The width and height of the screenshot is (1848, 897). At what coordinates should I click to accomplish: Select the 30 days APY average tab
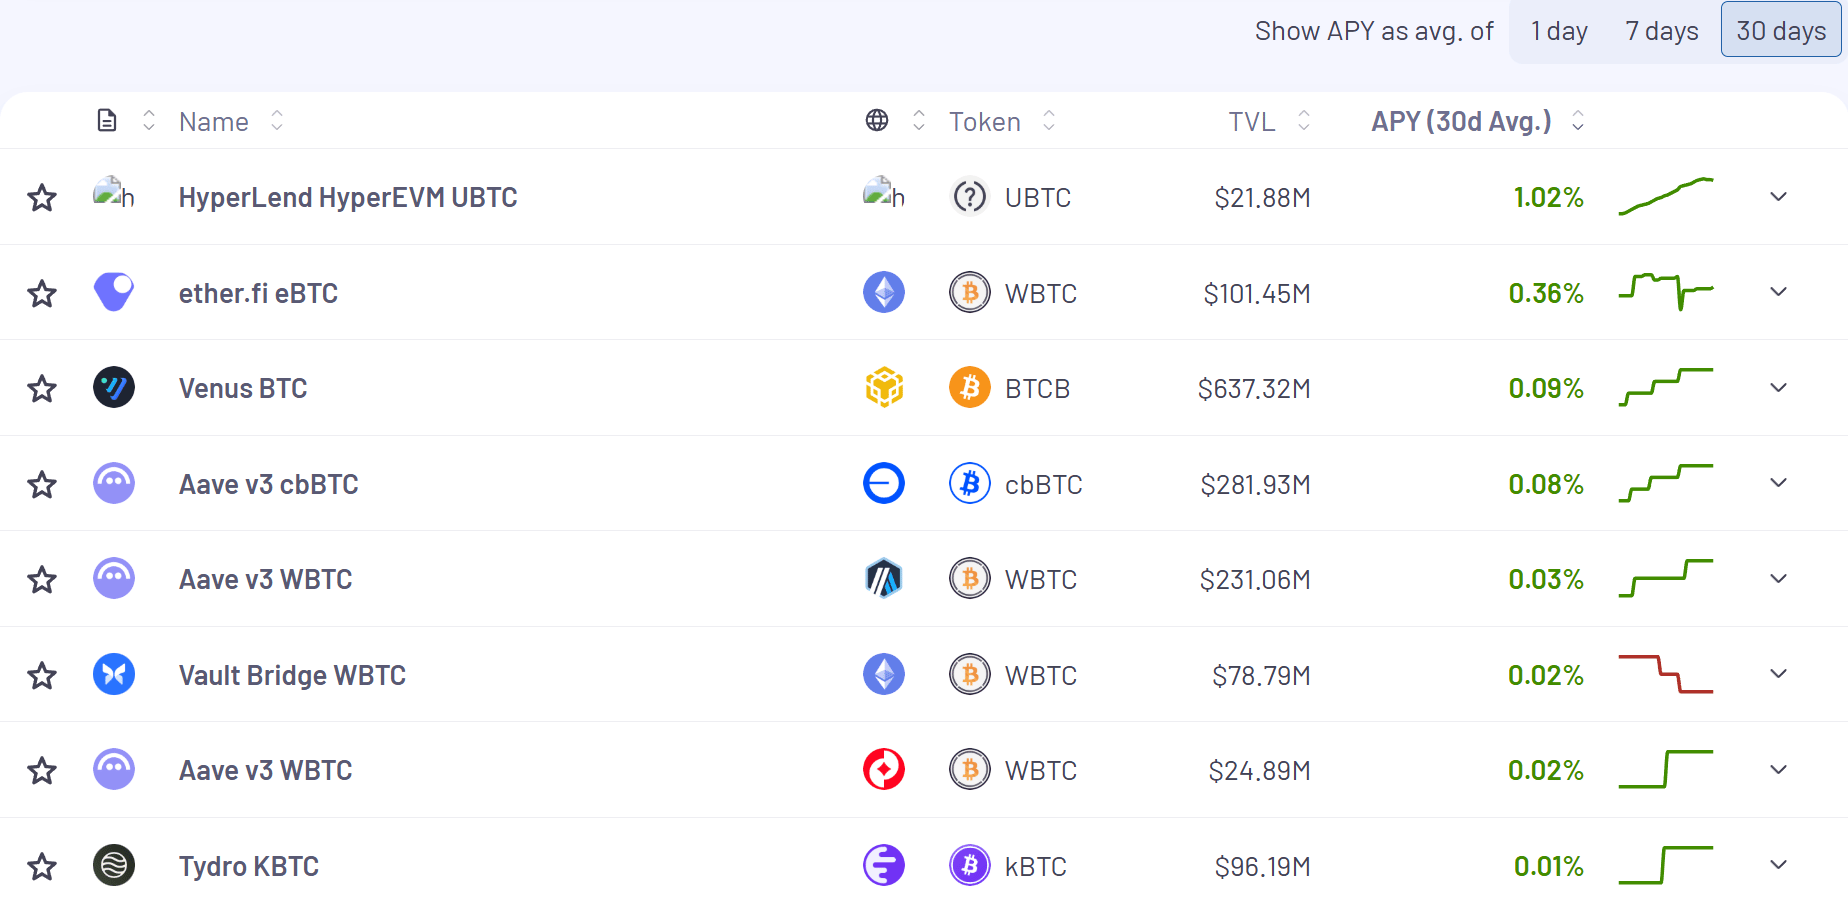(1781, 30)
